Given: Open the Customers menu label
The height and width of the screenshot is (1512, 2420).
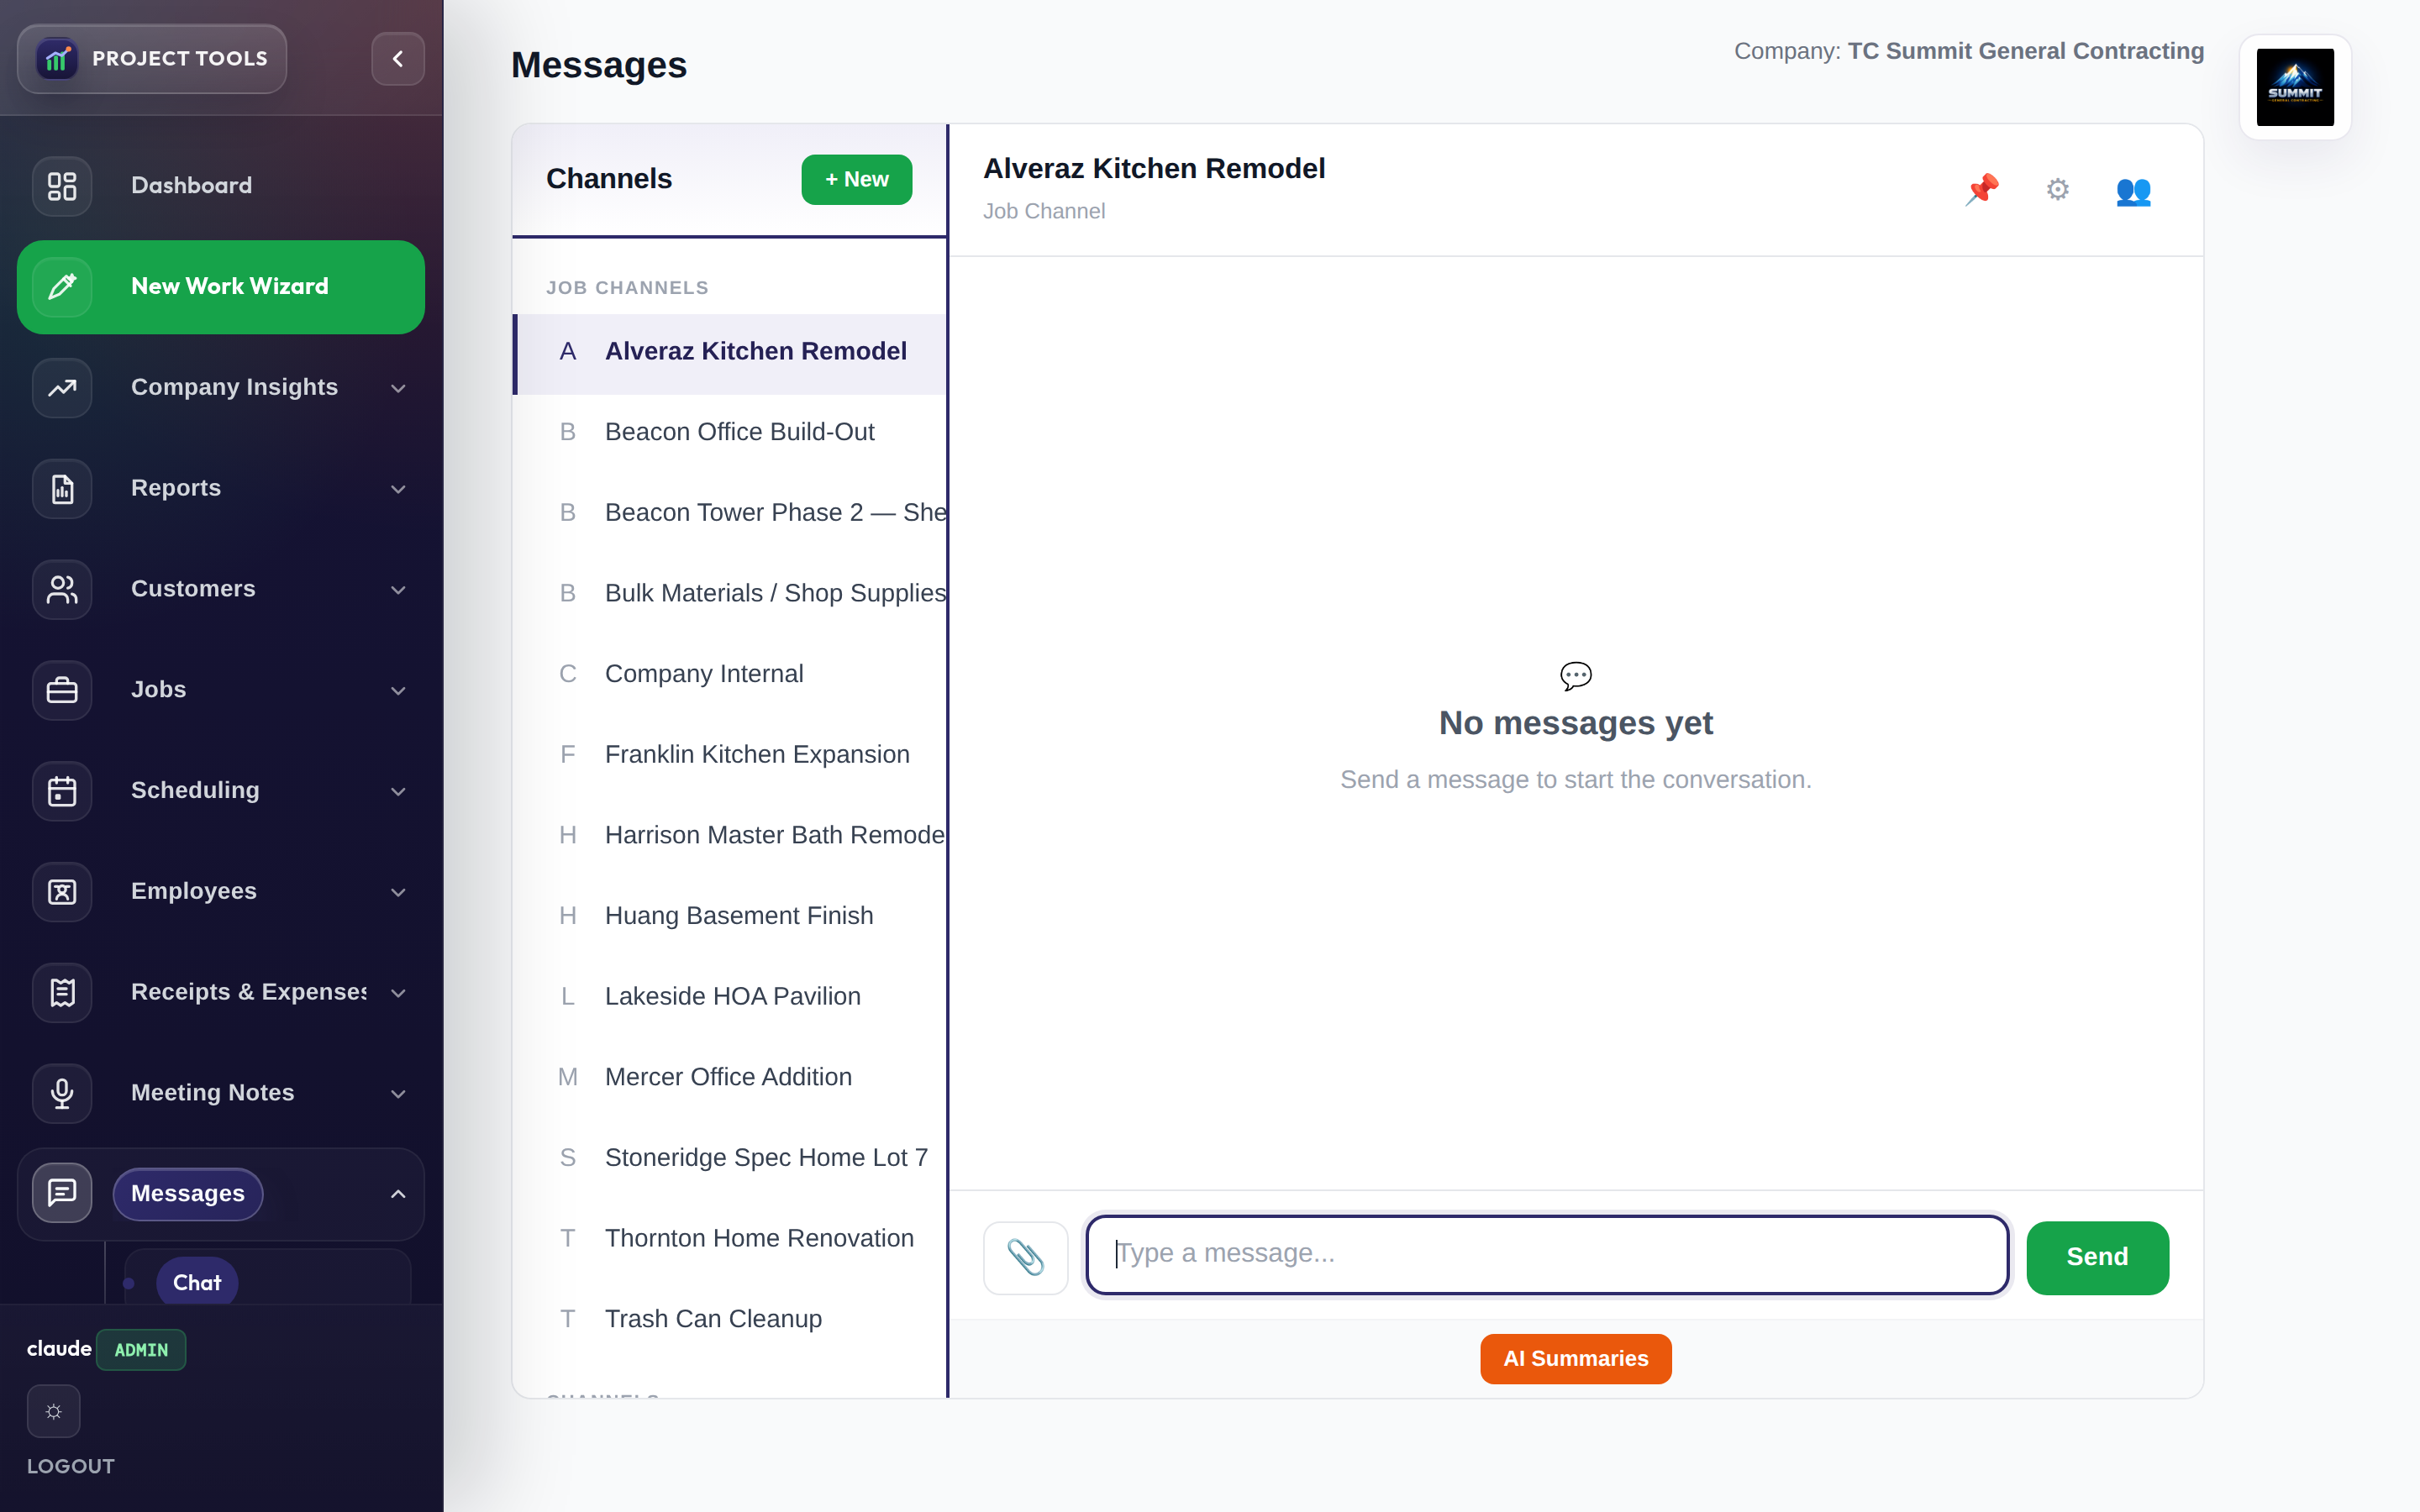Looking at the screenshot, I should pyautogui.click(x=193, y=589).
